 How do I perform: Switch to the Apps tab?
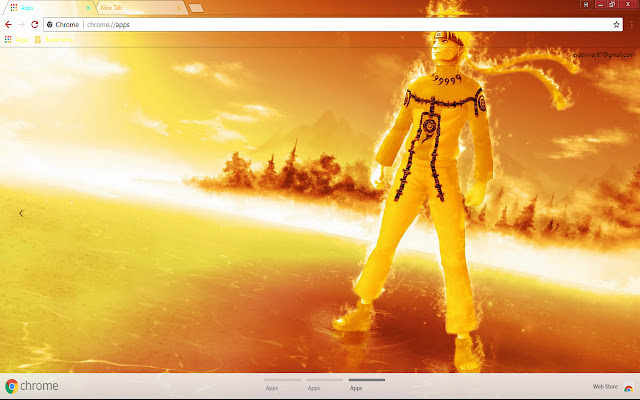49,8
